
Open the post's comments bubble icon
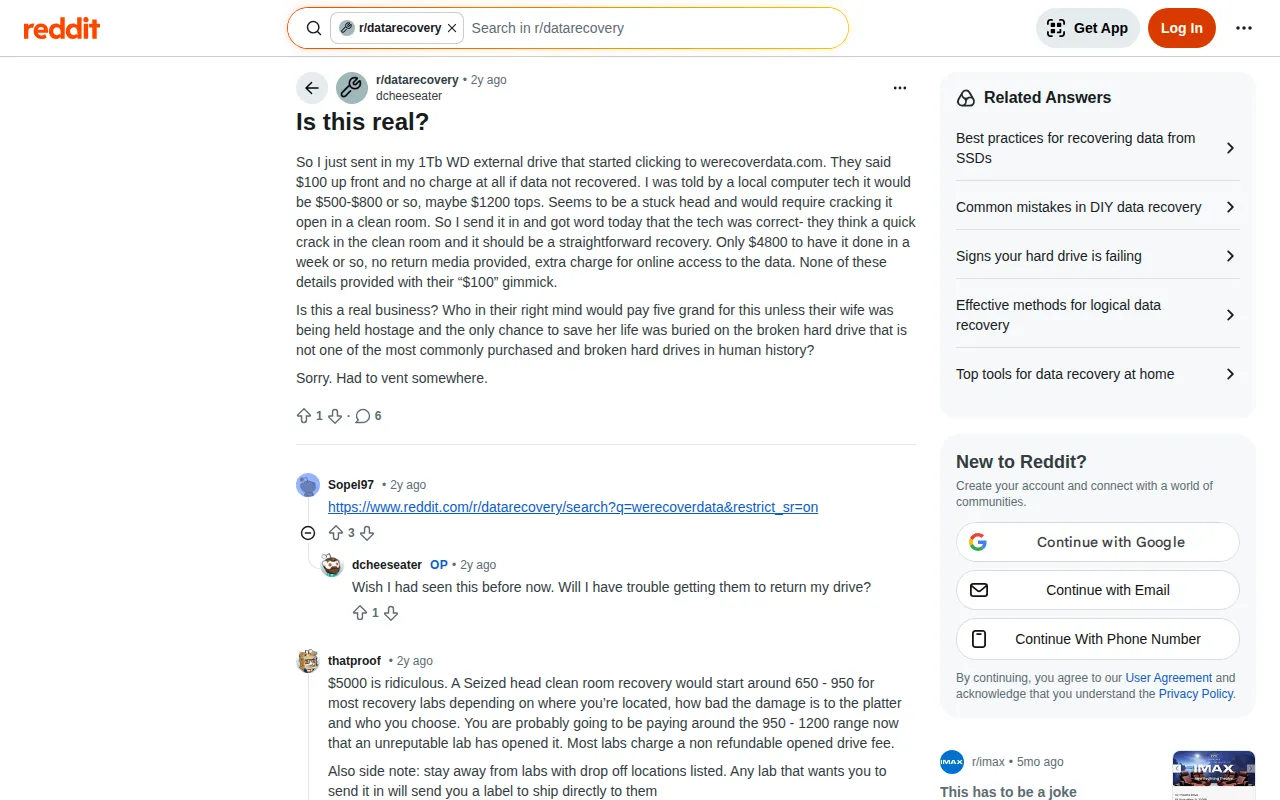click(x=363, y=416)
